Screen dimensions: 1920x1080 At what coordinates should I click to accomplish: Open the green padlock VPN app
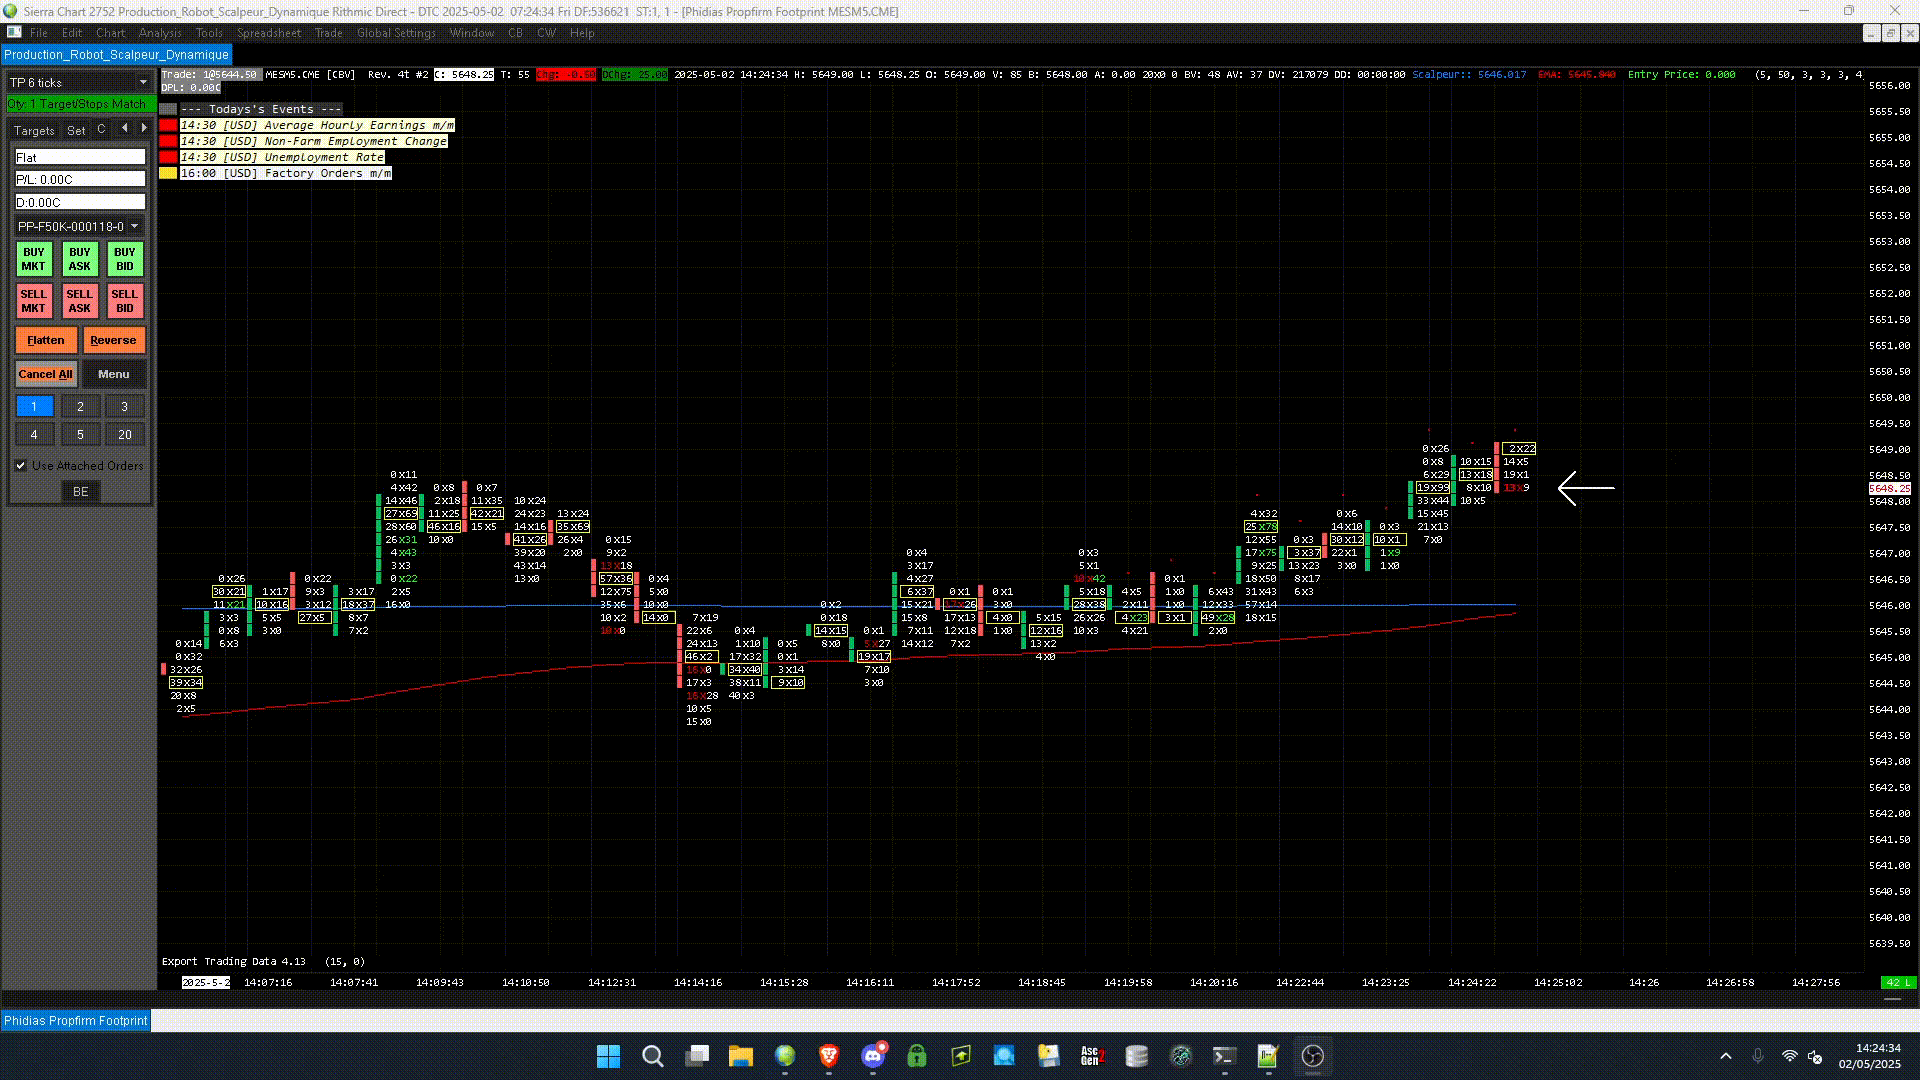917,1056
